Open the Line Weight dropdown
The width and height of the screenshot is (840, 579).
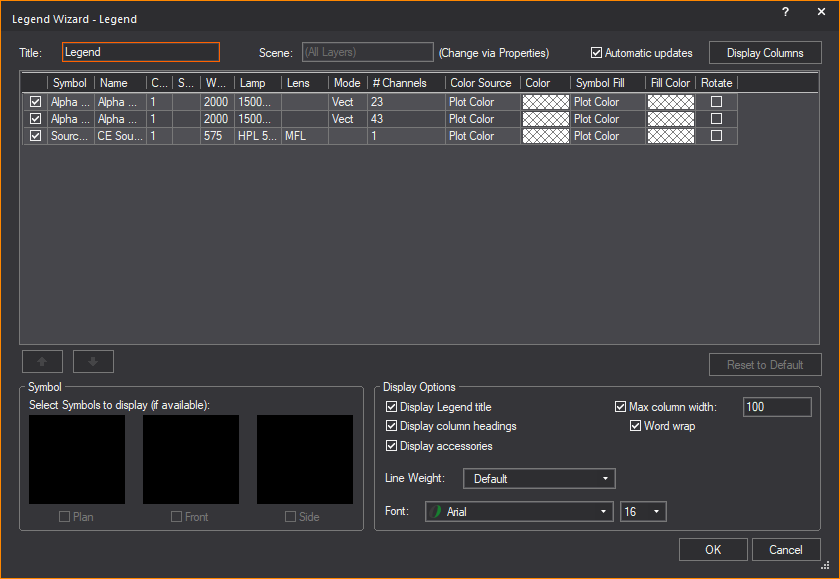coord(539,479)
